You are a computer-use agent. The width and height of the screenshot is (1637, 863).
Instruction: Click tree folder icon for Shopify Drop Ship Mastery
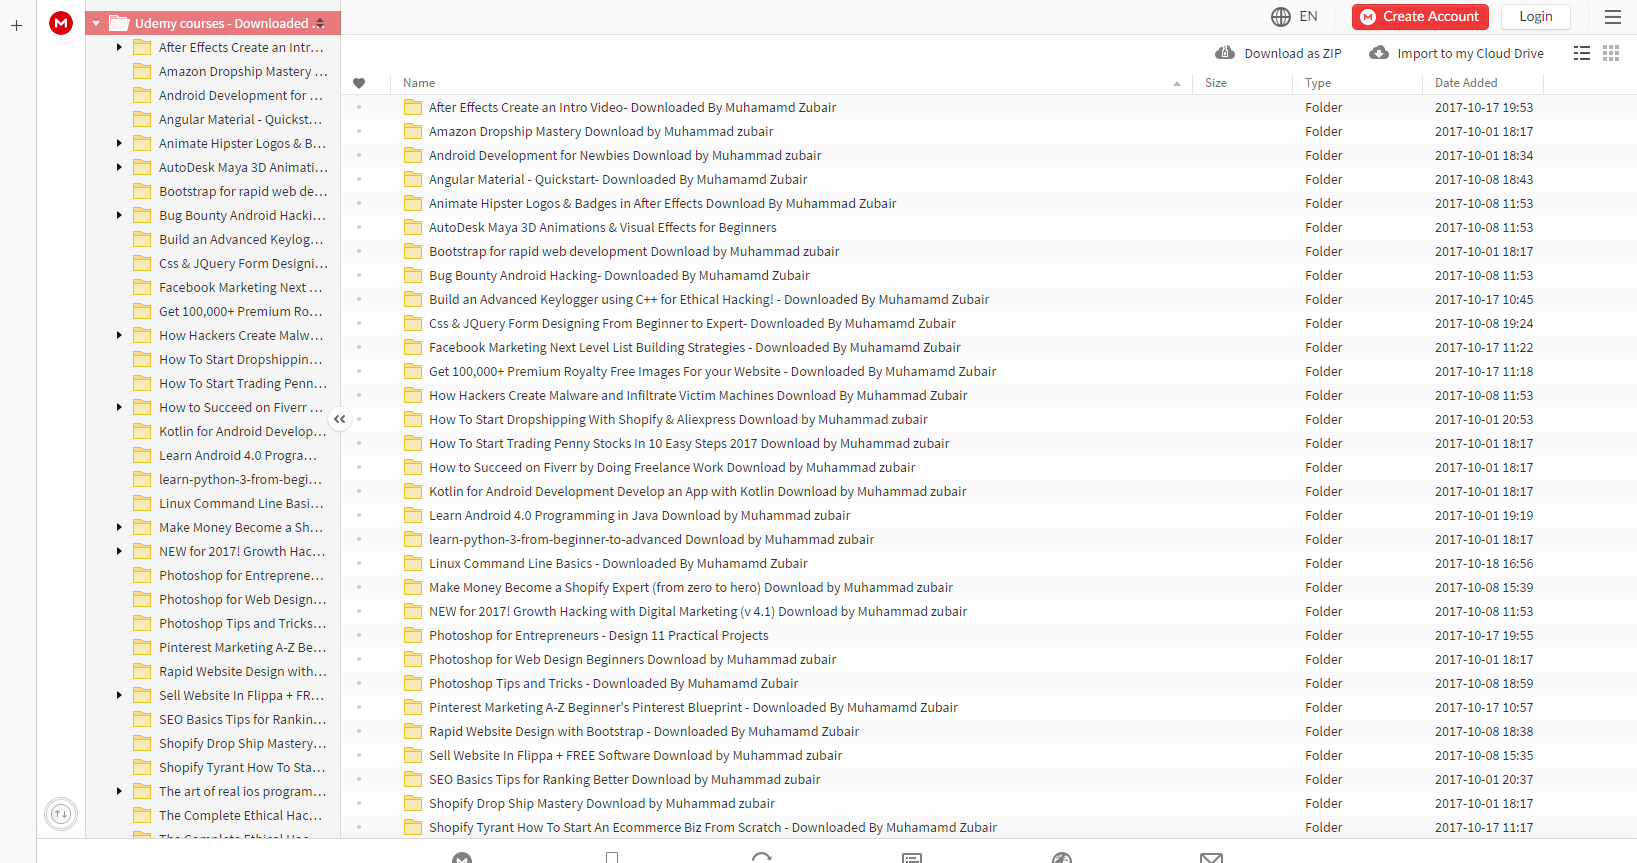[142, 743]
